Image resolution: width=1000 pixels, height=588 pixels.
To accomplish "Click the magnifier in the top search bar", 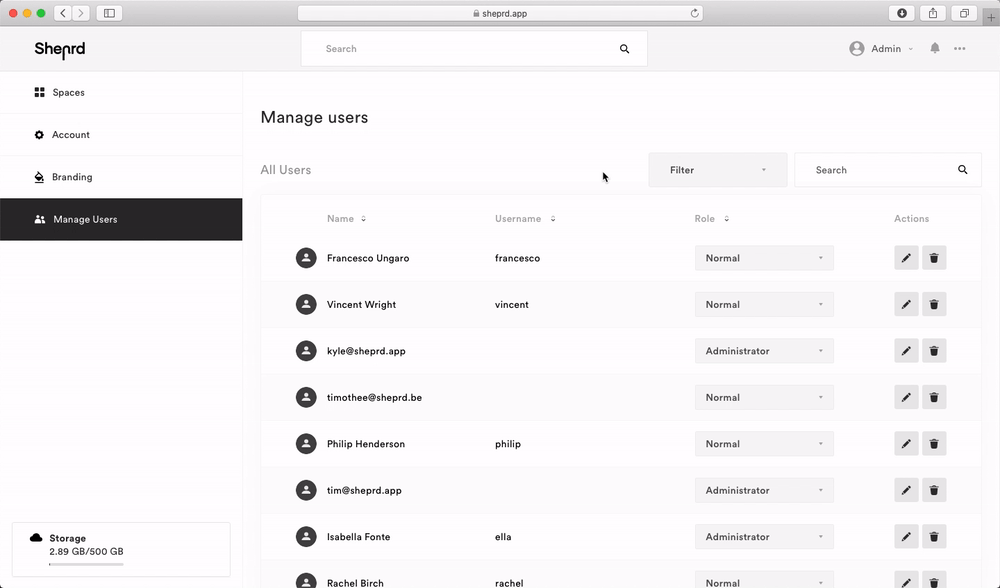I will coord(625,49).
